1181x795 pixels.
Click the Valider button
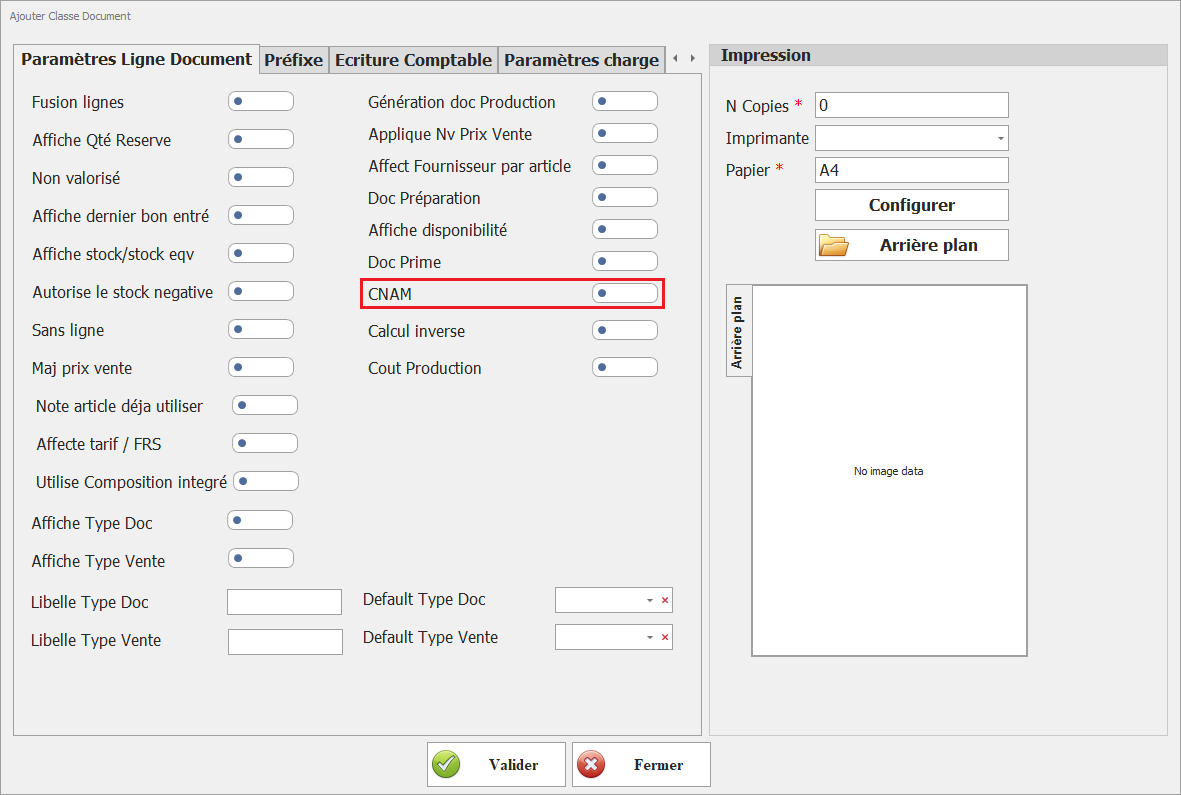(x=496, y=764)
